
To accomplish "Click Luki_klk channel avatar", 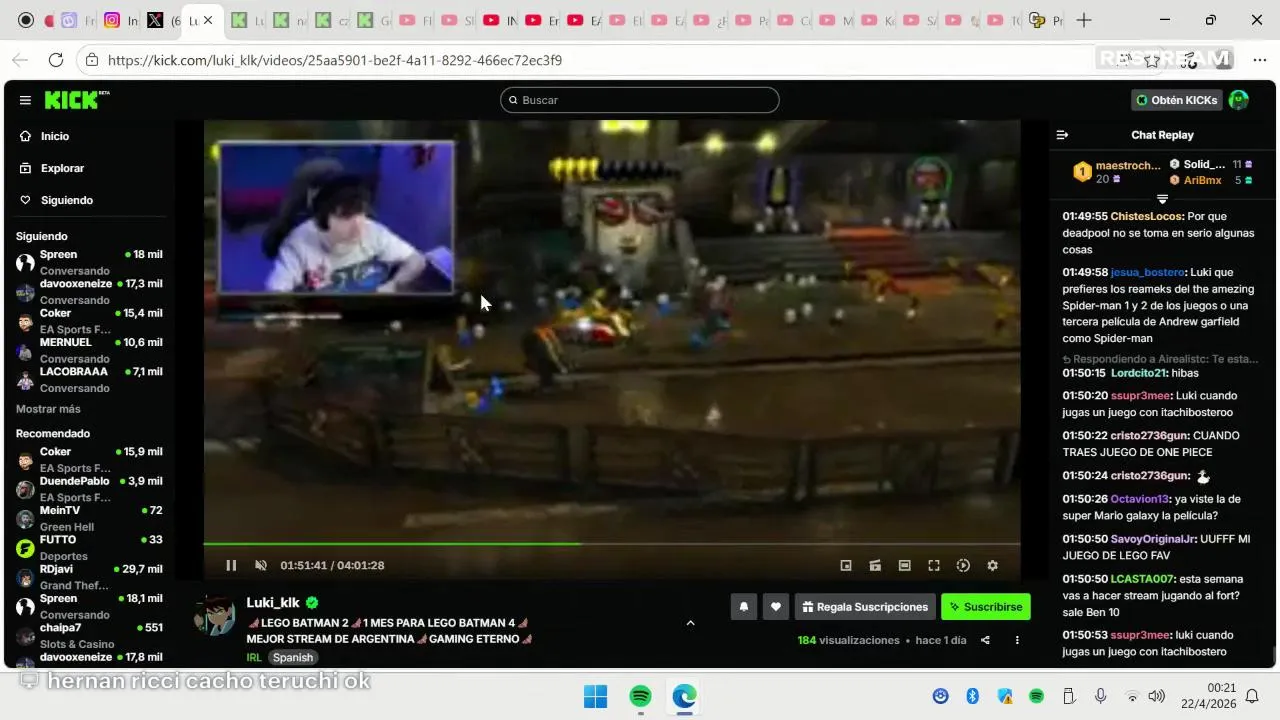I will pos(214,616).
